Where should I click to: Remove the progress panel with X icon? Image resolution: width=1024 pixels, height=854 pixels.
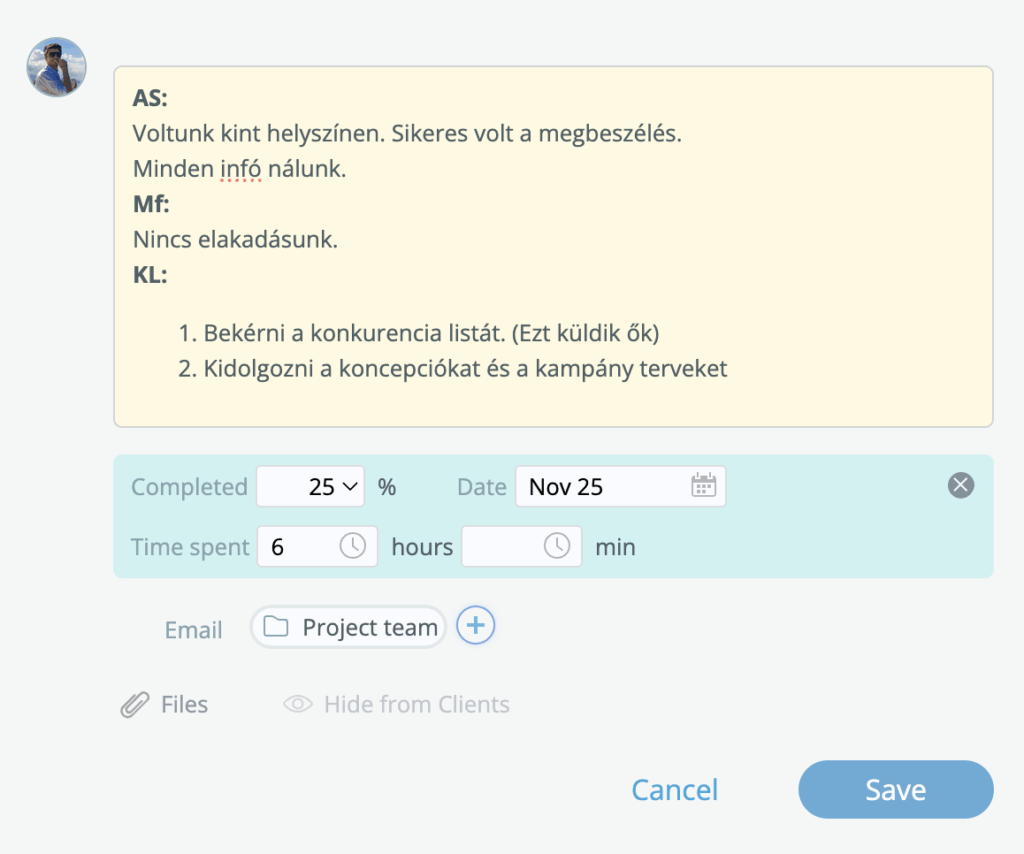coord(960,486)
